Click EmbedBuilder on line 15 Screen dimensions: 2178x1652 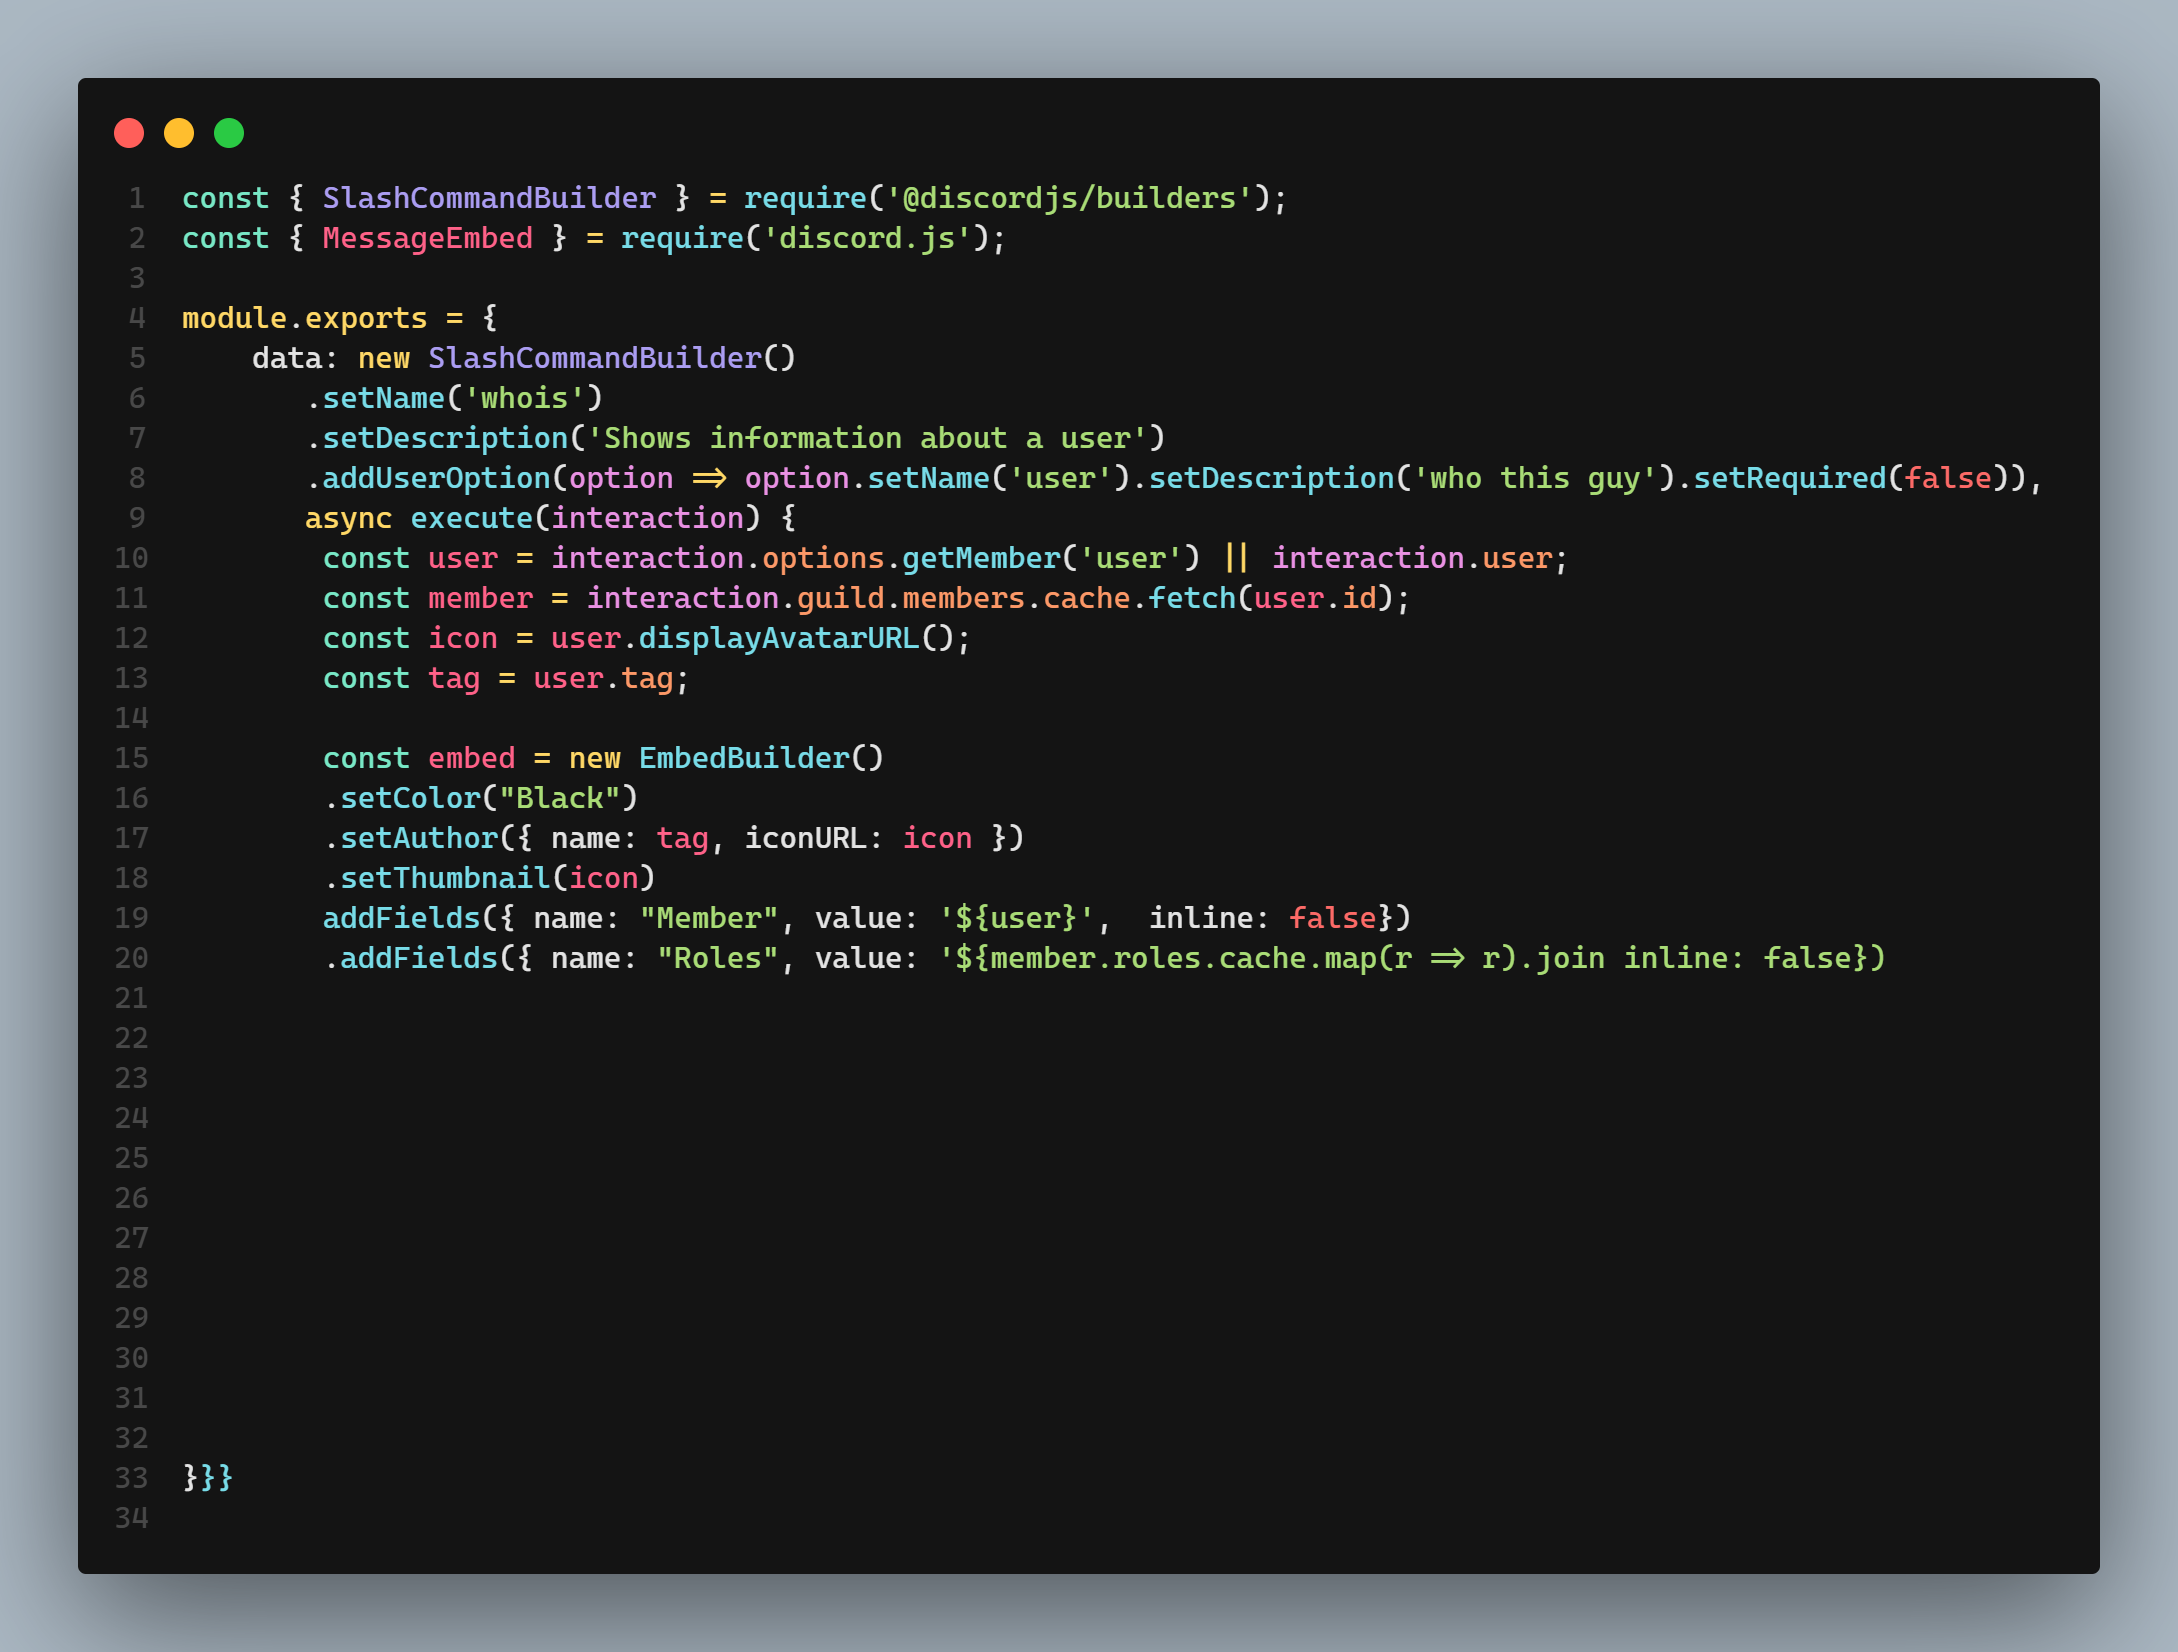click(744, 758)
